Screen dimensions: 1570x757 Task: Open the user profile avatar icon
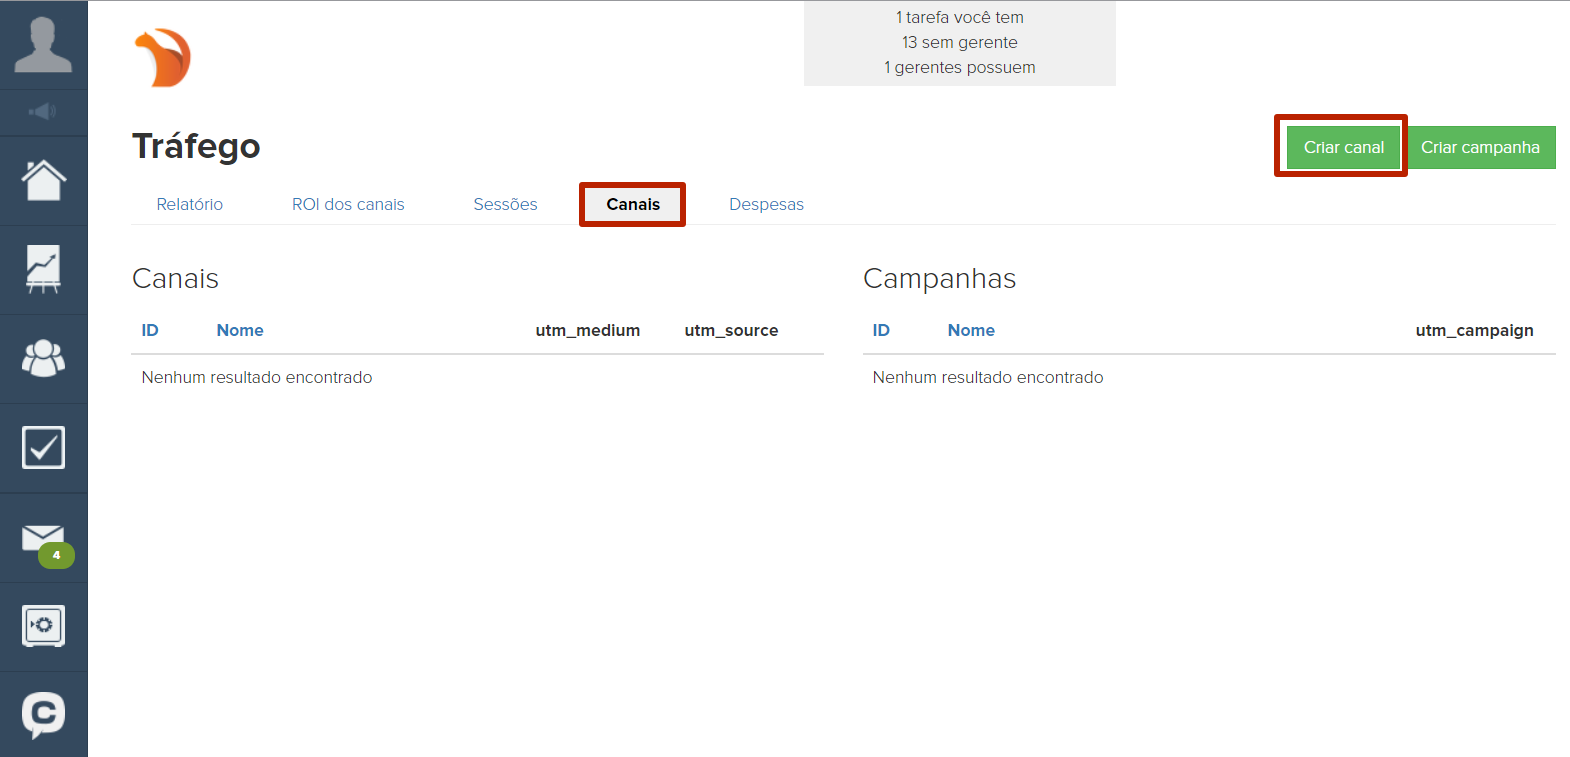coord(43,45)
